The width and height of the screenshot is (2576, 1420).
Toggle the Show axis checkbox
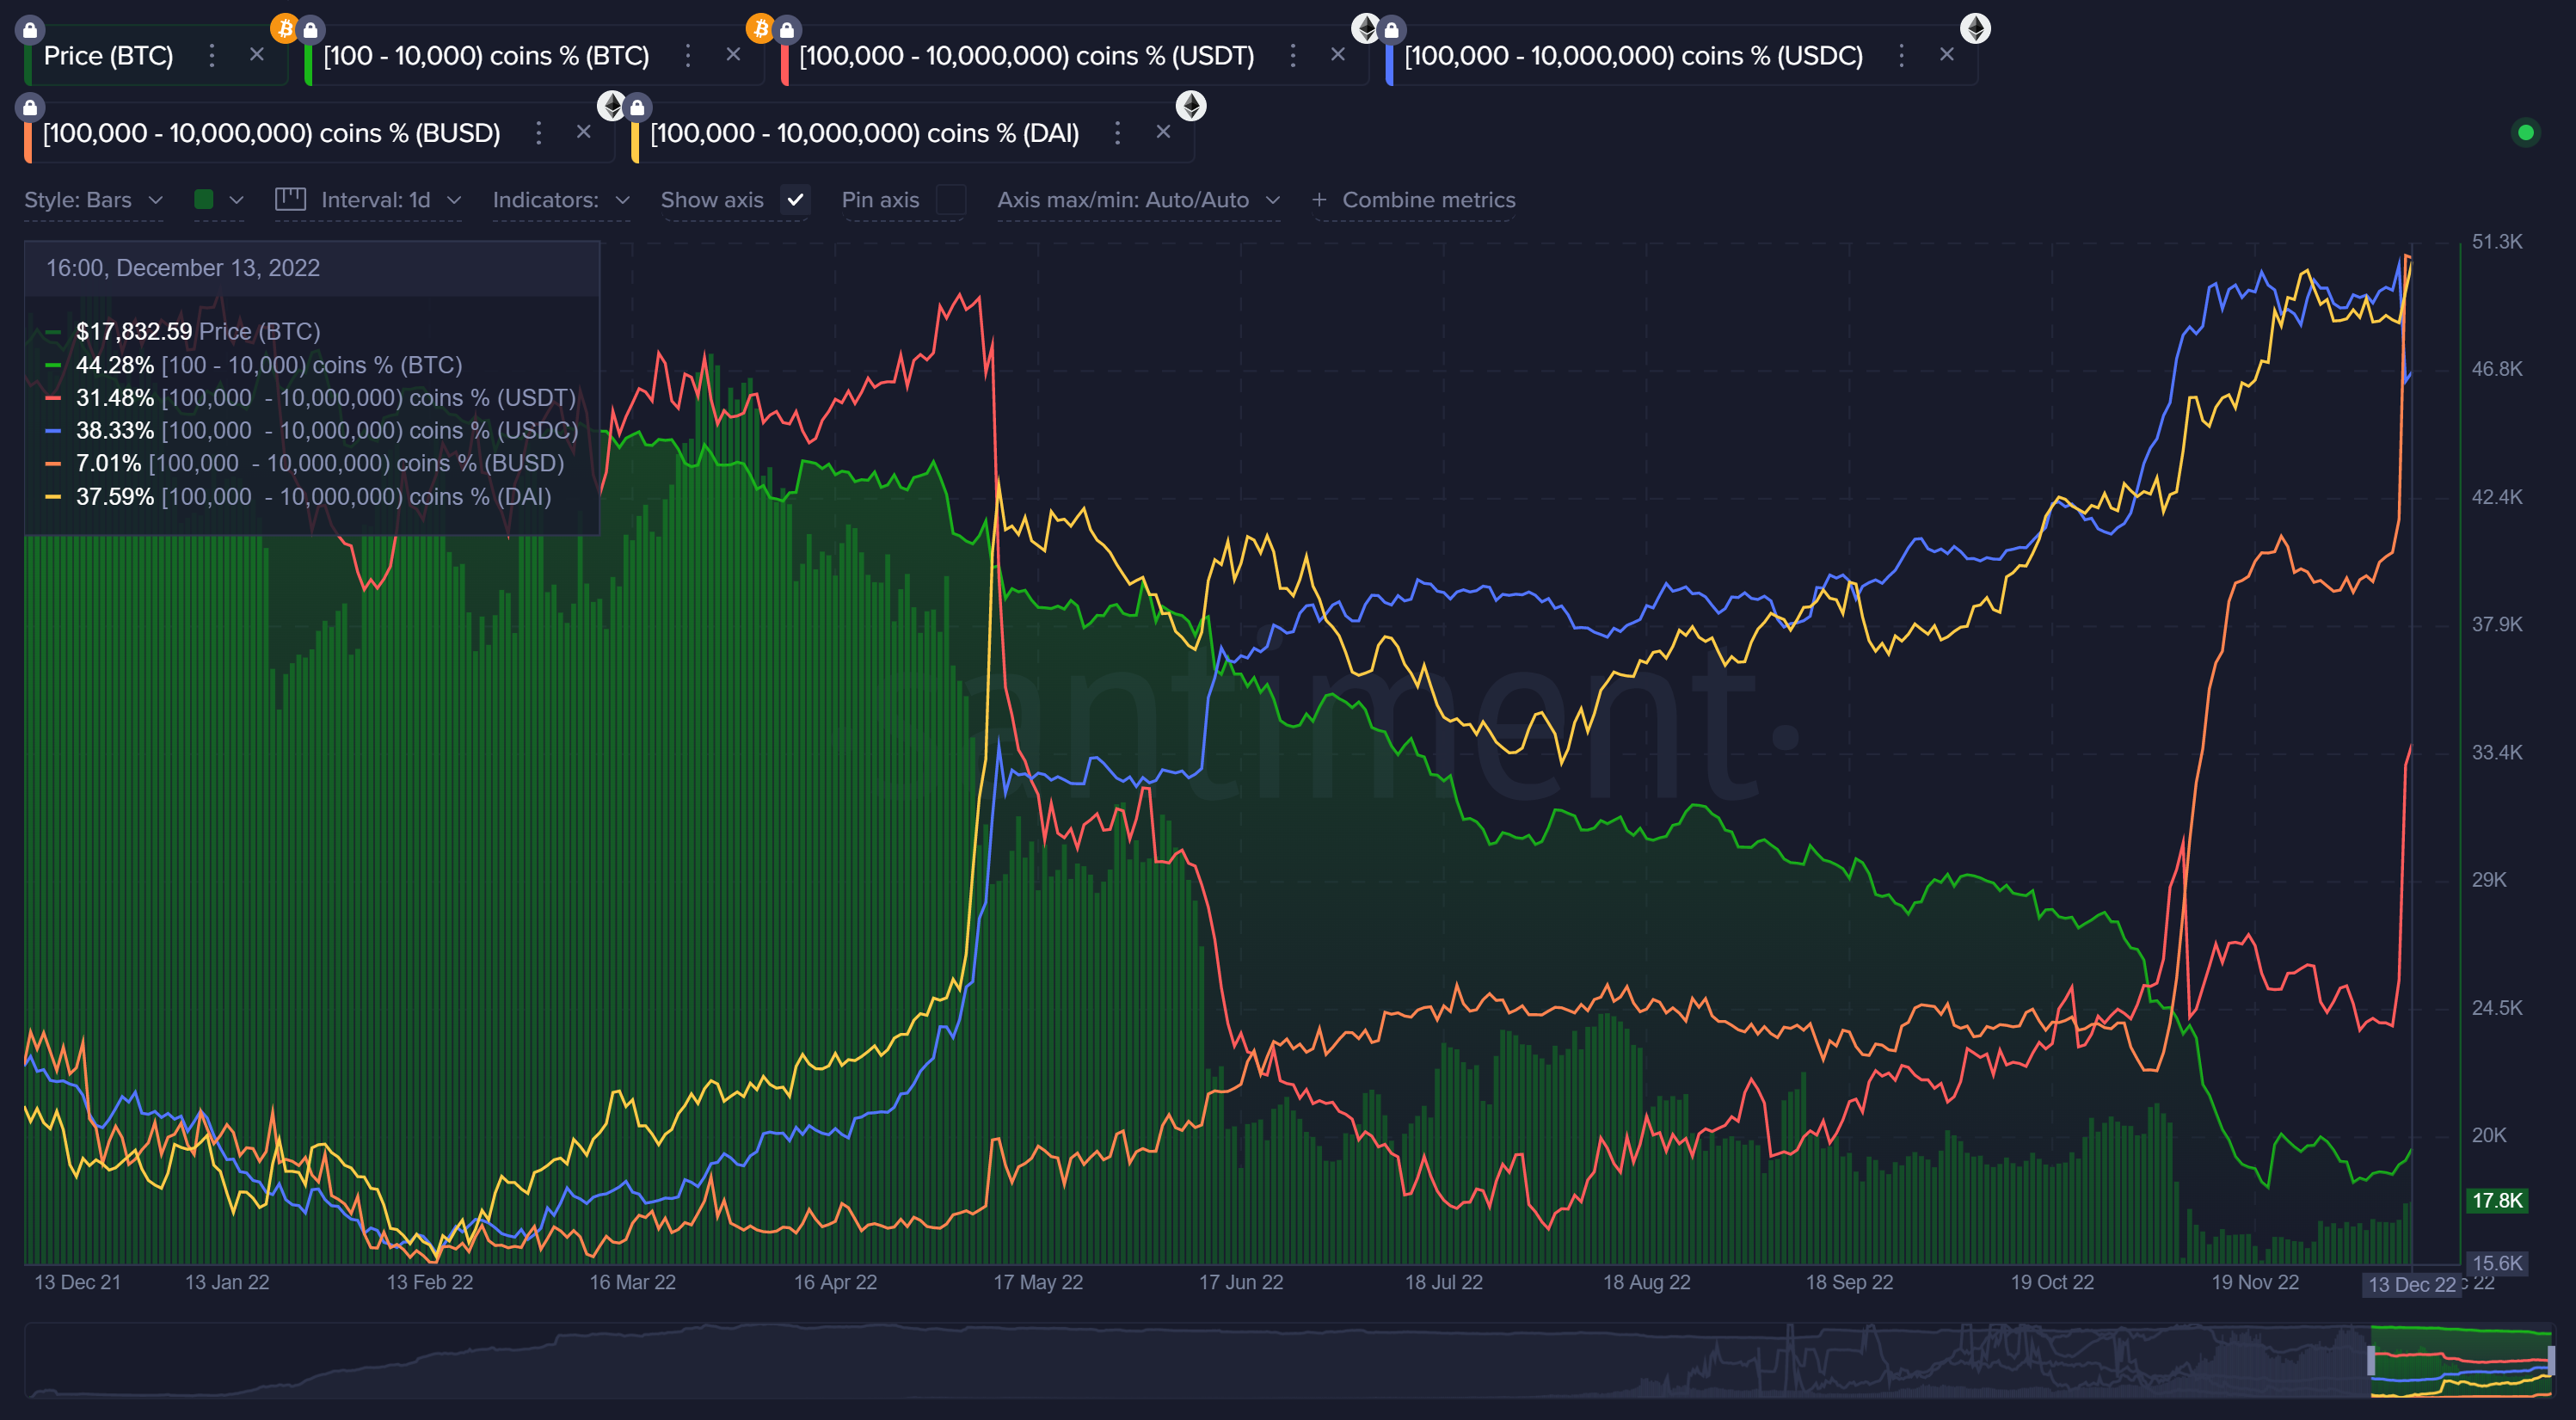tap(796, 200)
